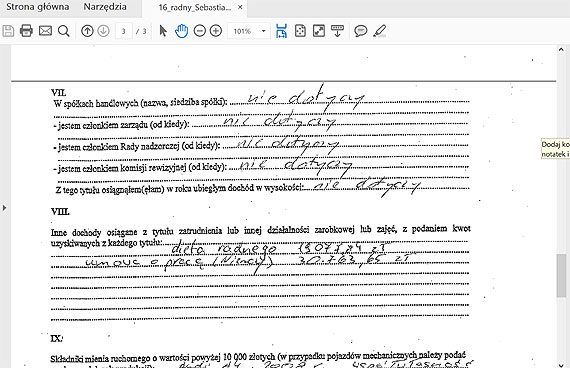
Task: Click the section heading VII.
Action: (x=58, y=92)
